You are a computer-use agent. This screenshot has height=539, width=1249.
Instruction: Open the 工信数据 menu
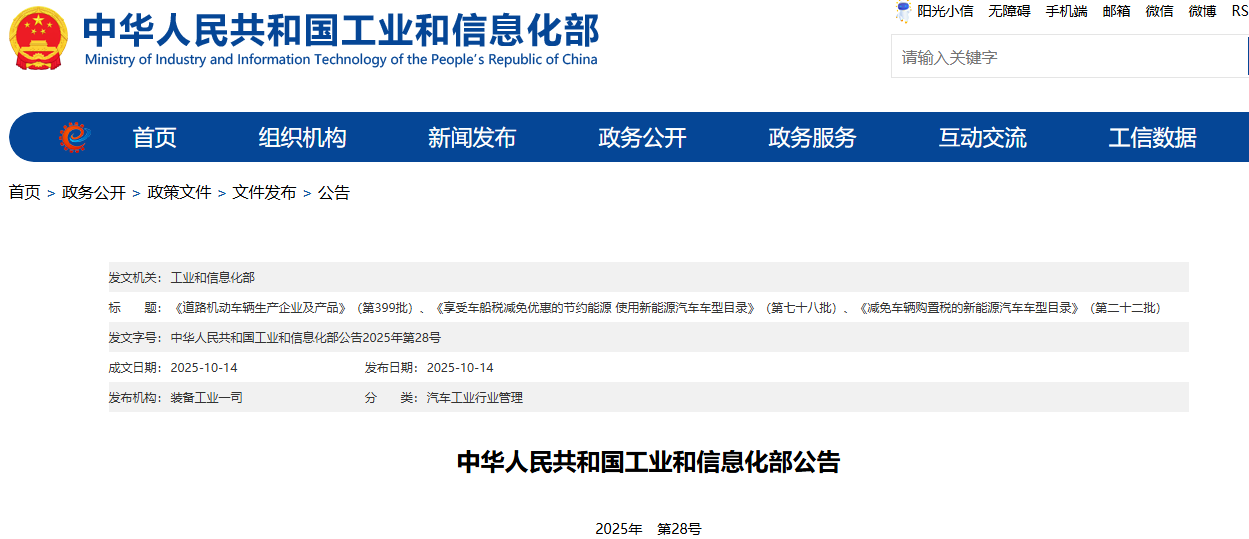(1152, 138)
